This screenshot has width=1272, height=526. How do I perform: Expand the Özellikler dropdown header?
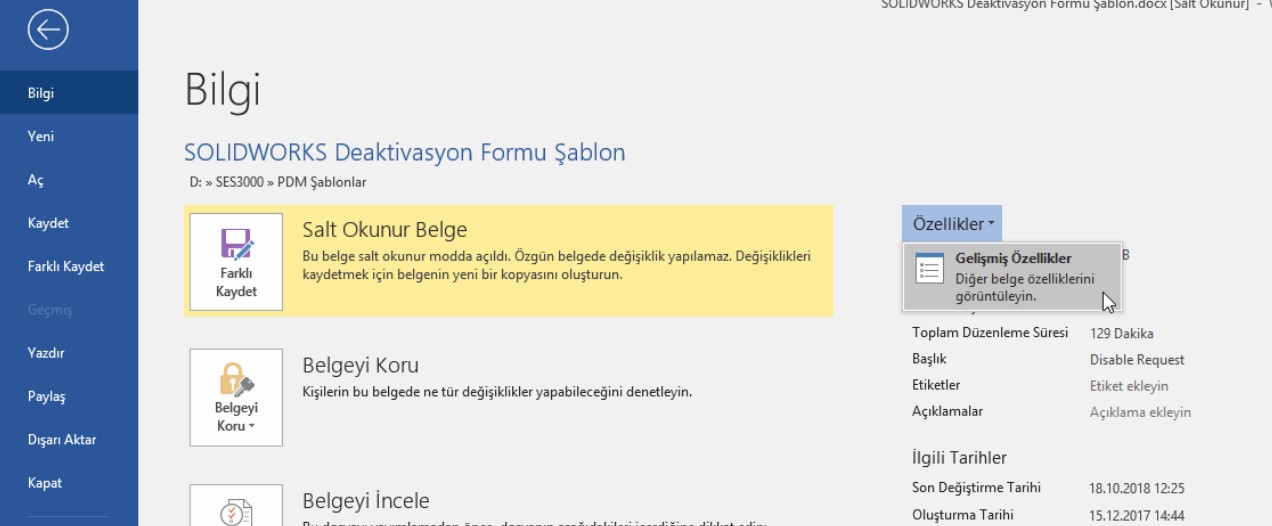951,224
